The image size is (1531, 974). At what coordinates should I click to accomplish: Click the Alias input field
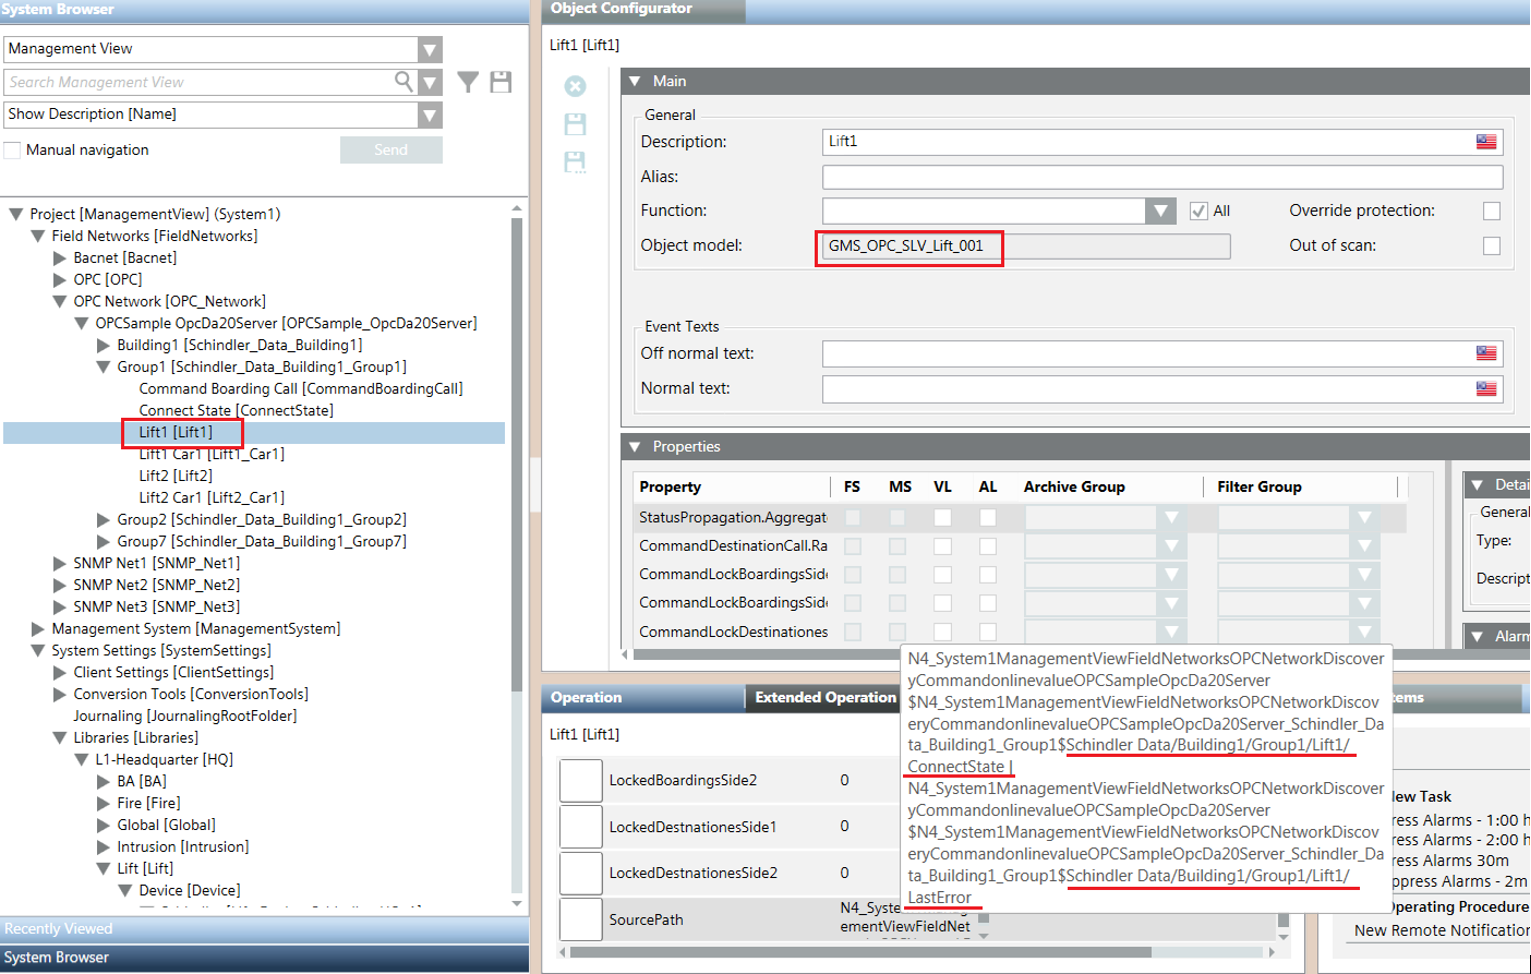click(x=1162, y=177)
